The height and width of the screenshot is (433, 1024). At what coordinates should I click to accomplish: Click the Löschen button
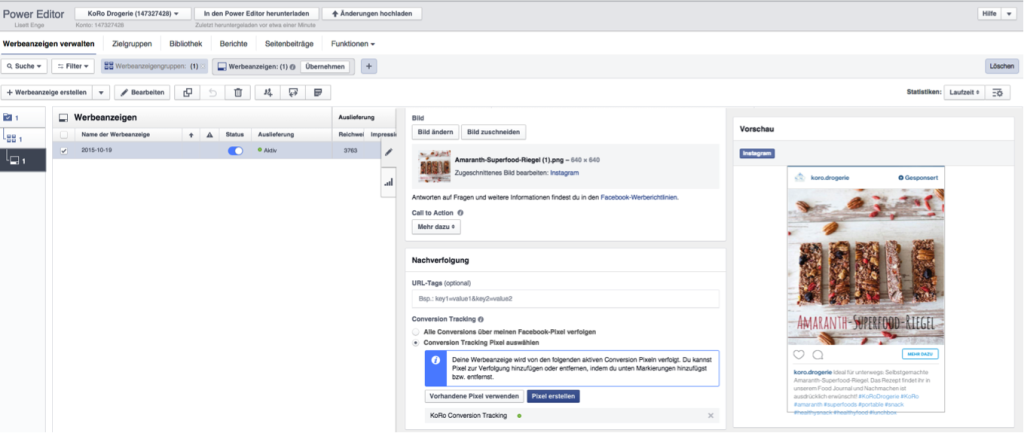point(1001,66)
